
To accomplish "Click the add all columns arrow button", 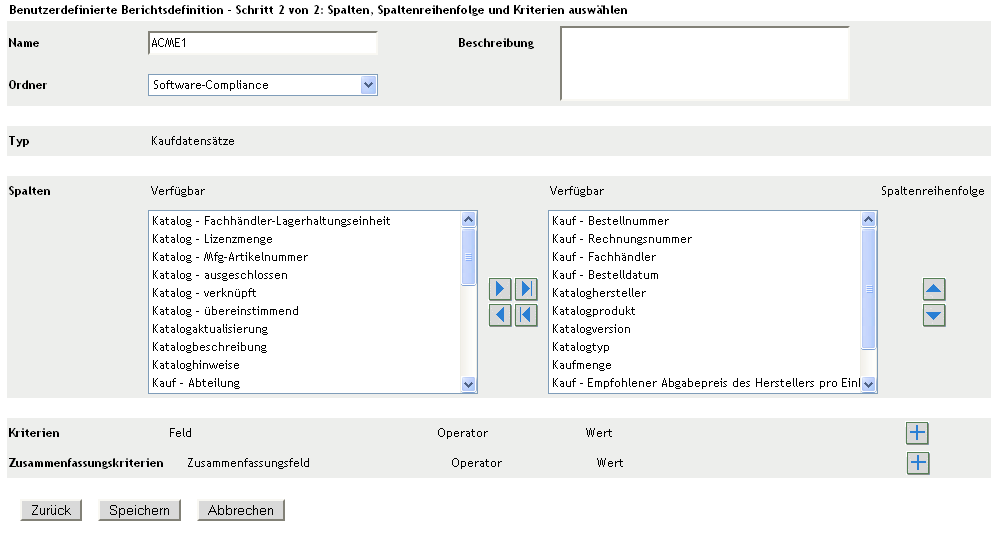I will tap(527, 290).
